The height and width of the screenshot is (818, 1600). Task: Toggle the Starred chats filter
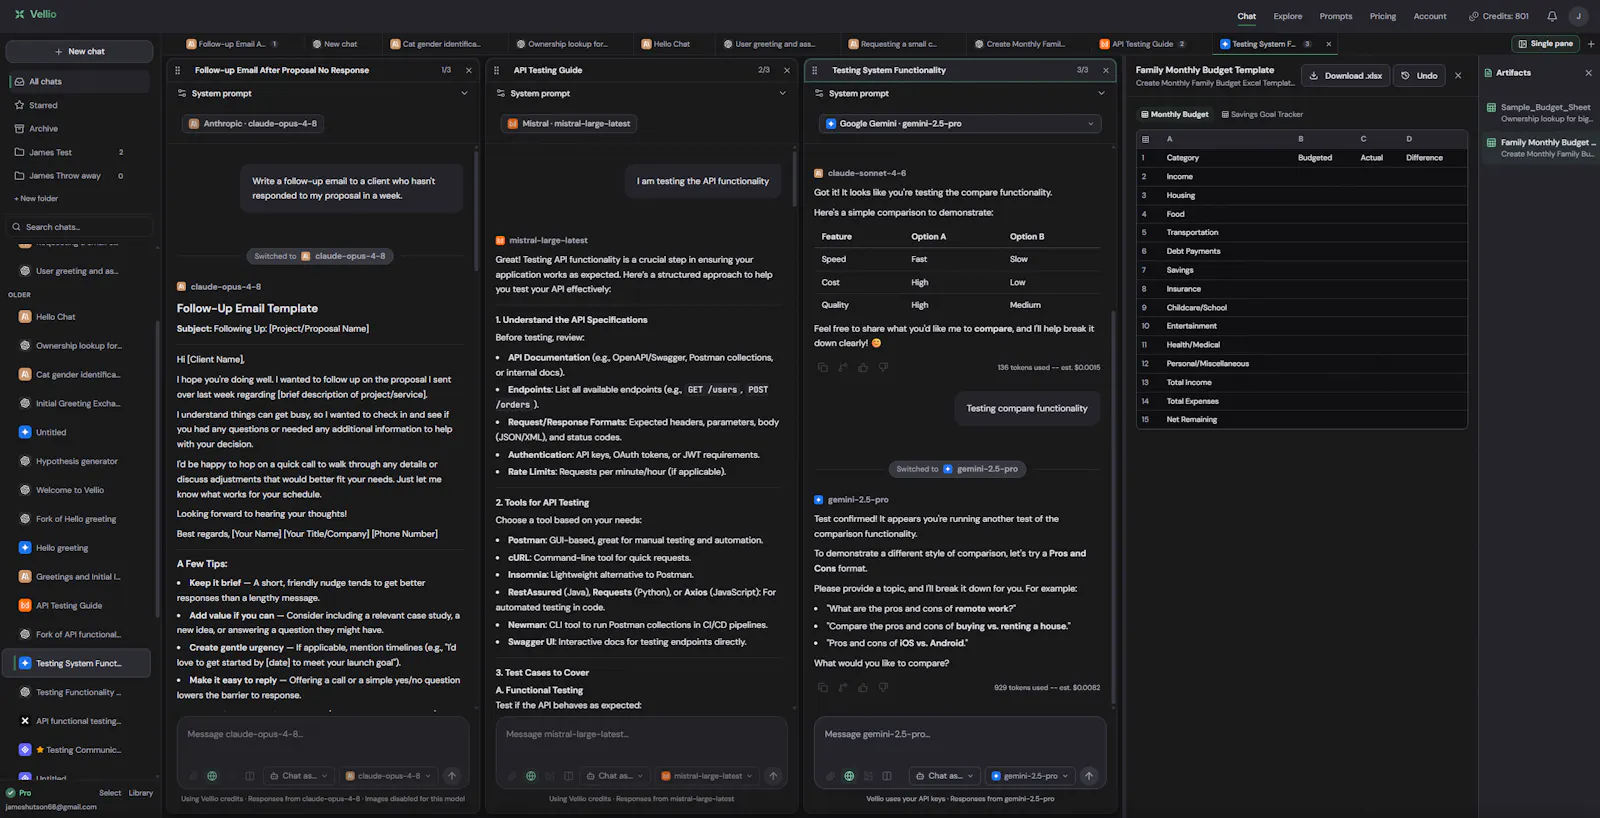(80, 105)
